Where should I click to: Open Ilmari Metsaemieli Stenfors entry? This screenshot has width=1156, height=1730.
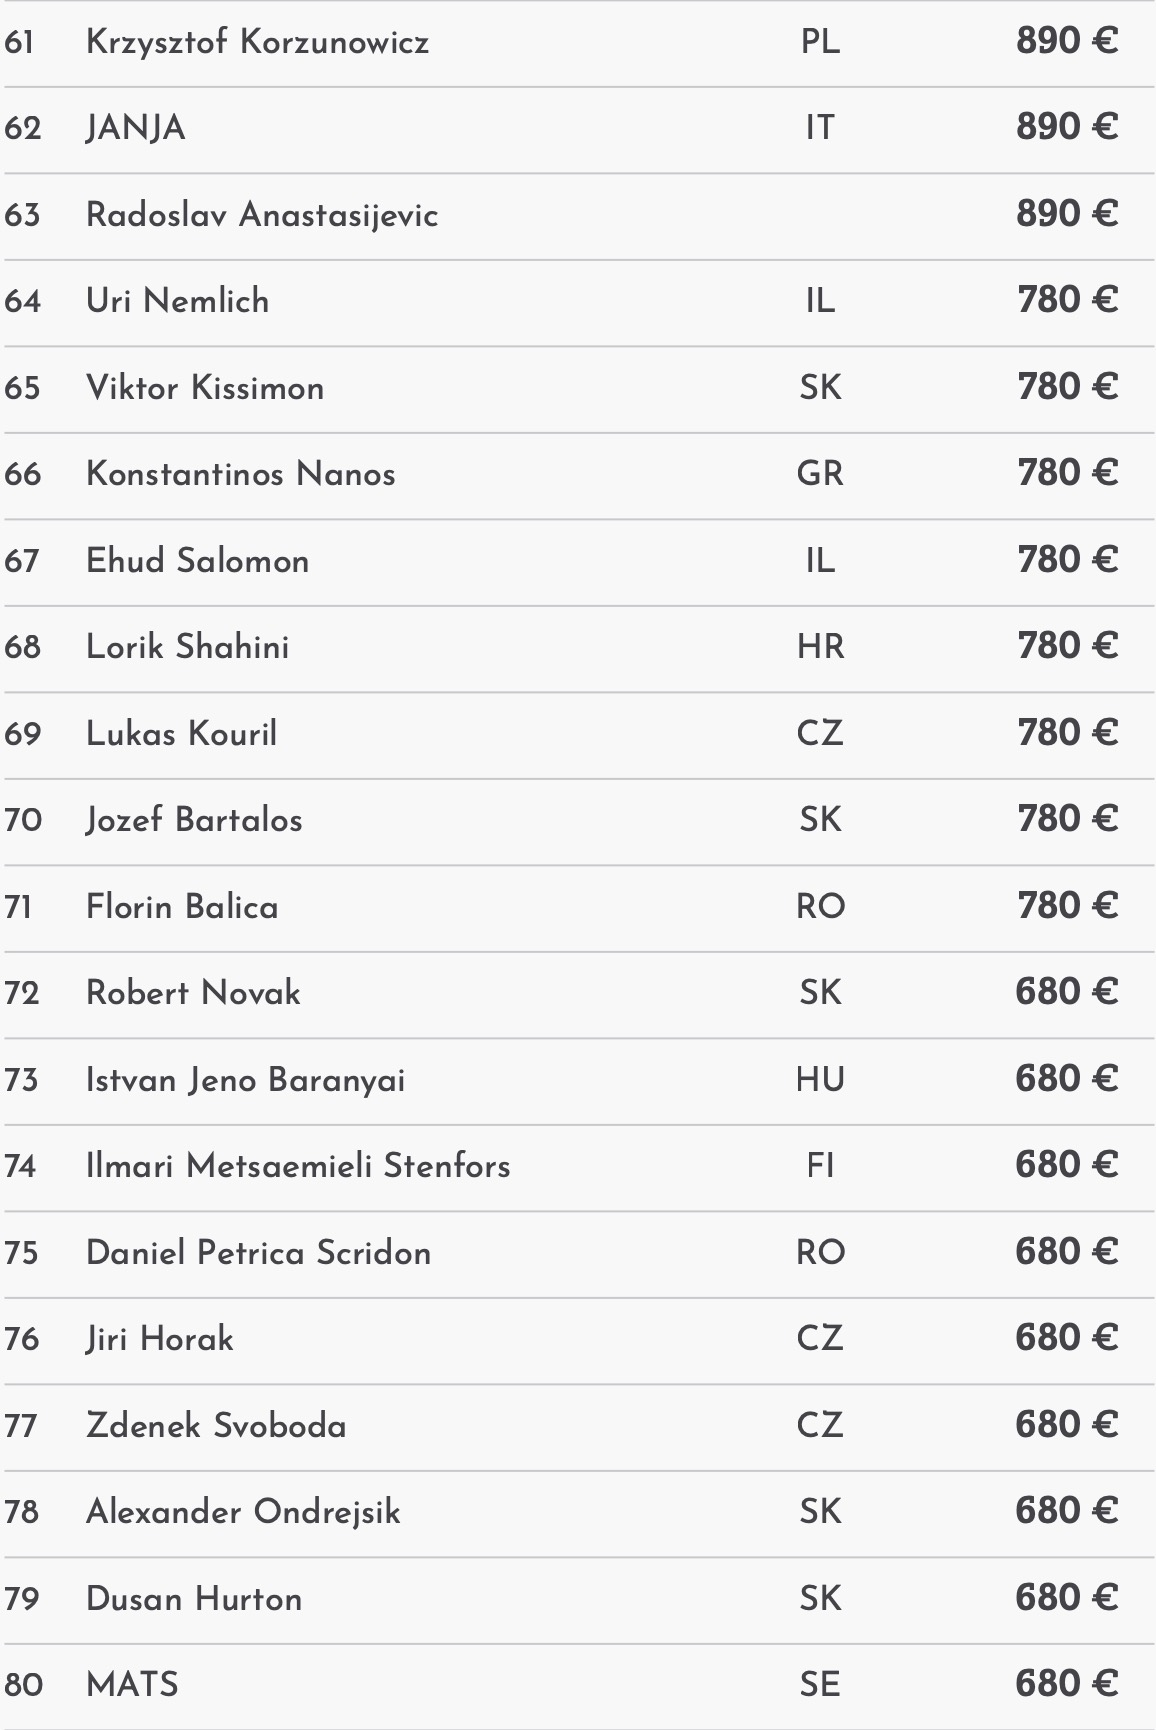click(x=298, y=1166)
